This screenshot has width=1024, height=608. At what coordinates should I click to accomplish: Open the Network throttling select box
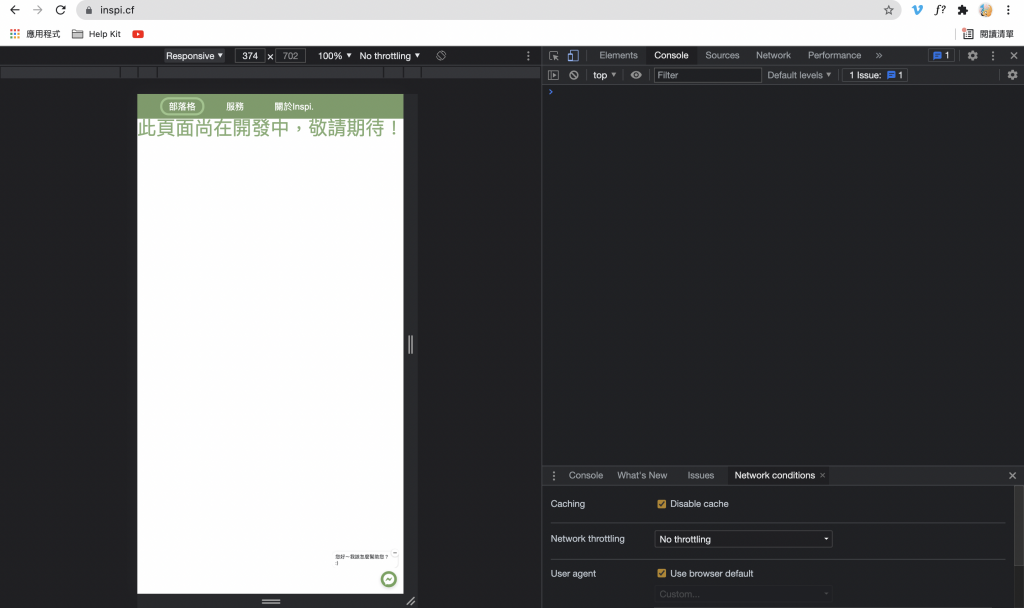click(743, 539)
